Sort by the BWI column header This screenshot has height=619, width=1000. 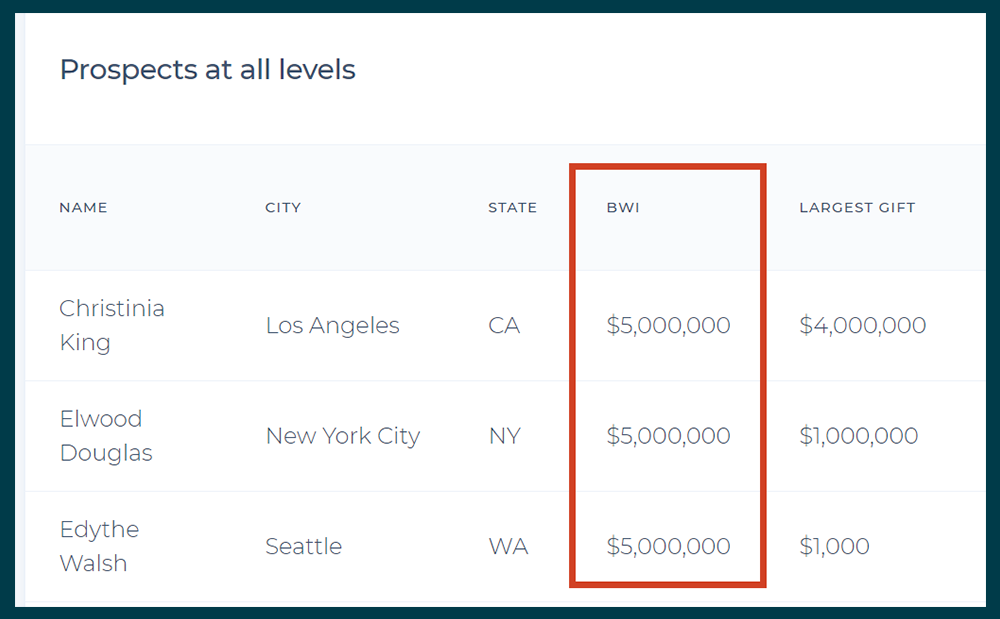[x=622, y=208]
